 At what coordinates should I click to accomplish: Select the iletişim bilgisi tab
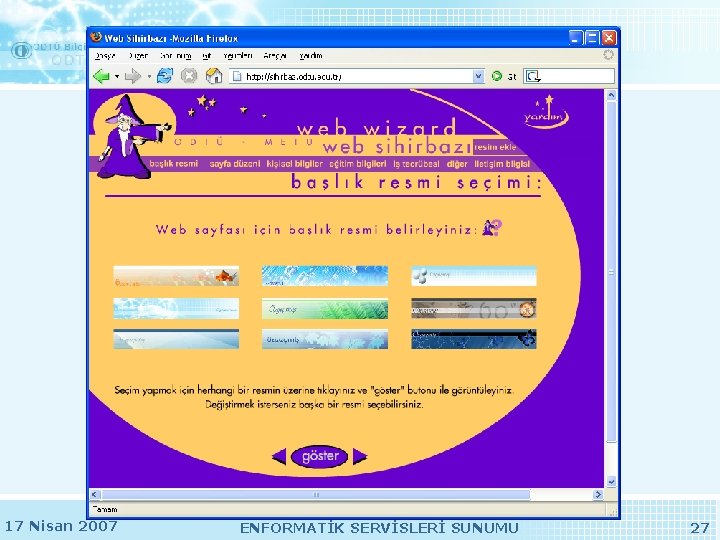click(502, 164)
